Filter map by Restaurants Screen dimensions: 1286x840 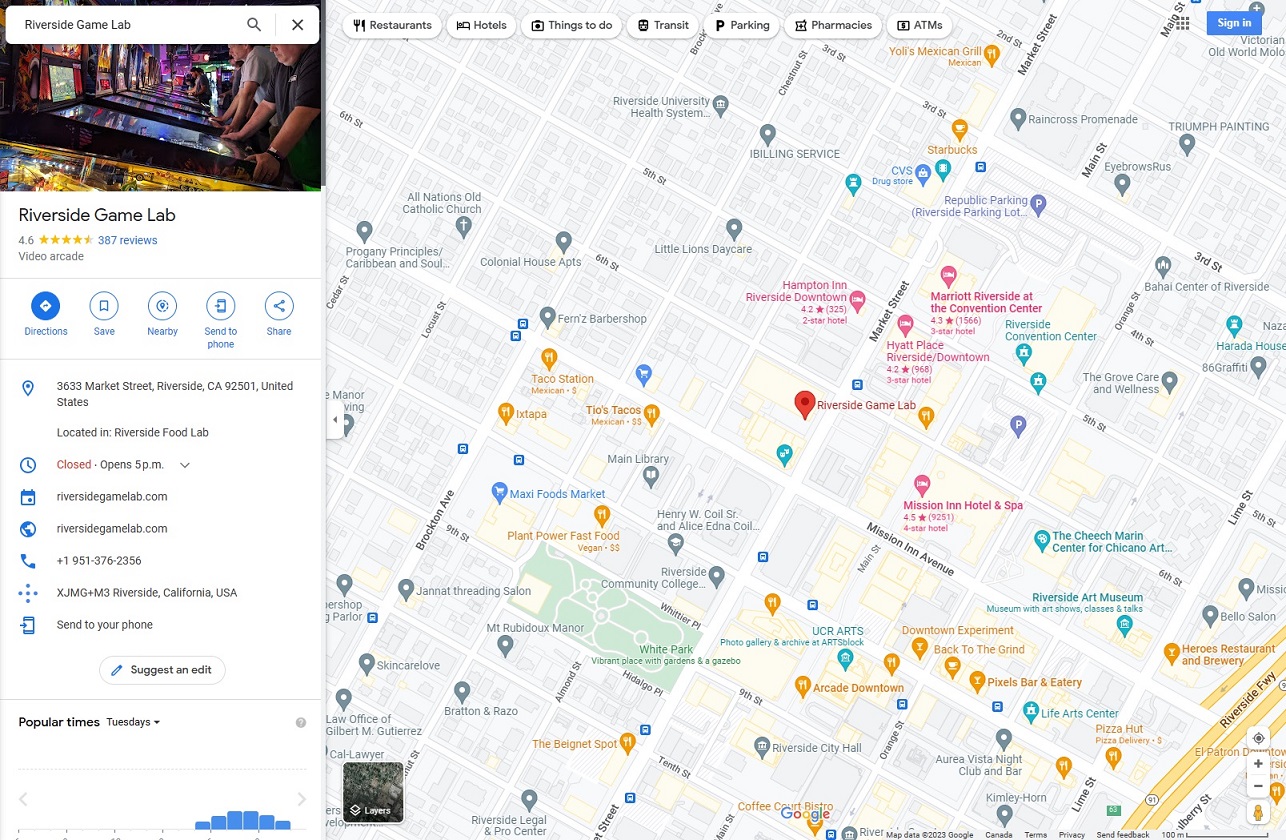(x=392, y=25)
